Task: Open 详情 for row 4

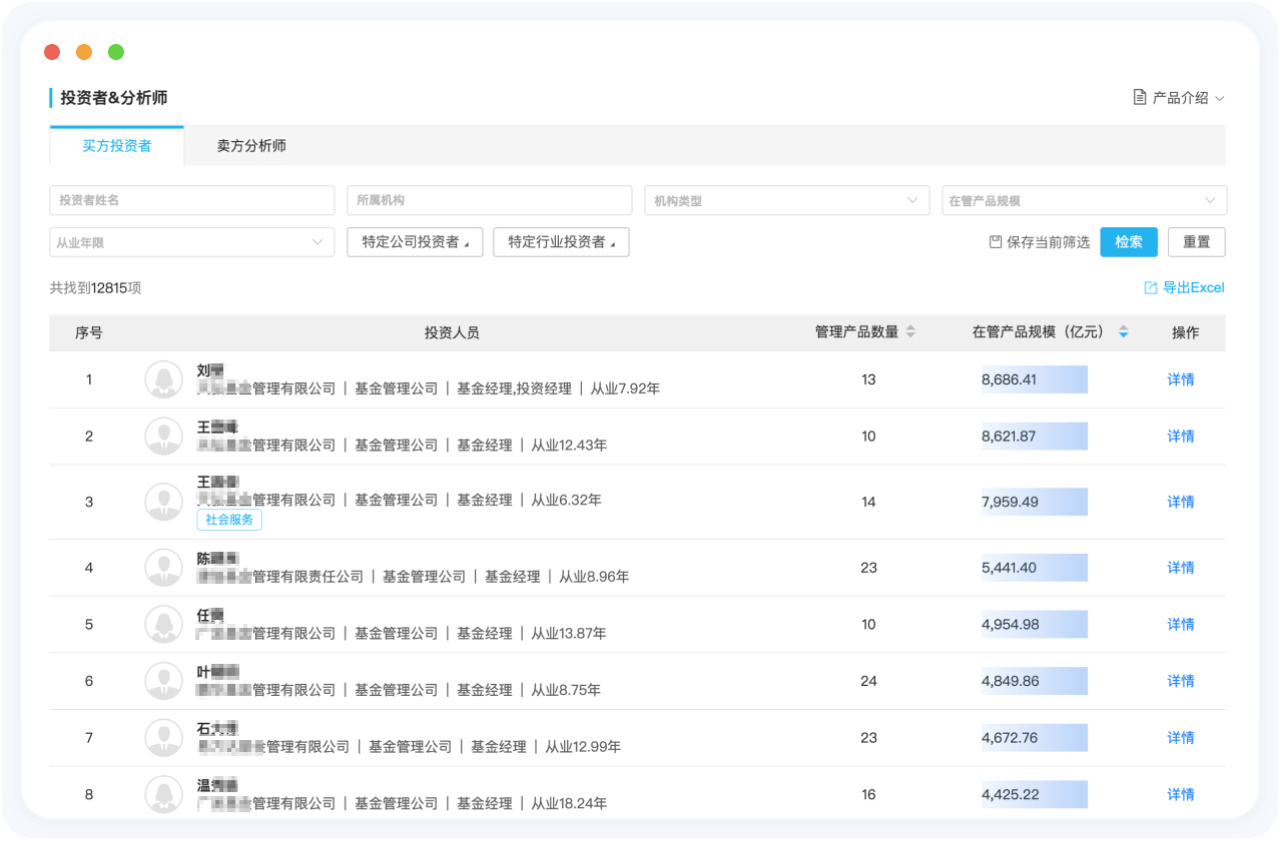Action: pyautogui.click(x=1181, y=568)
